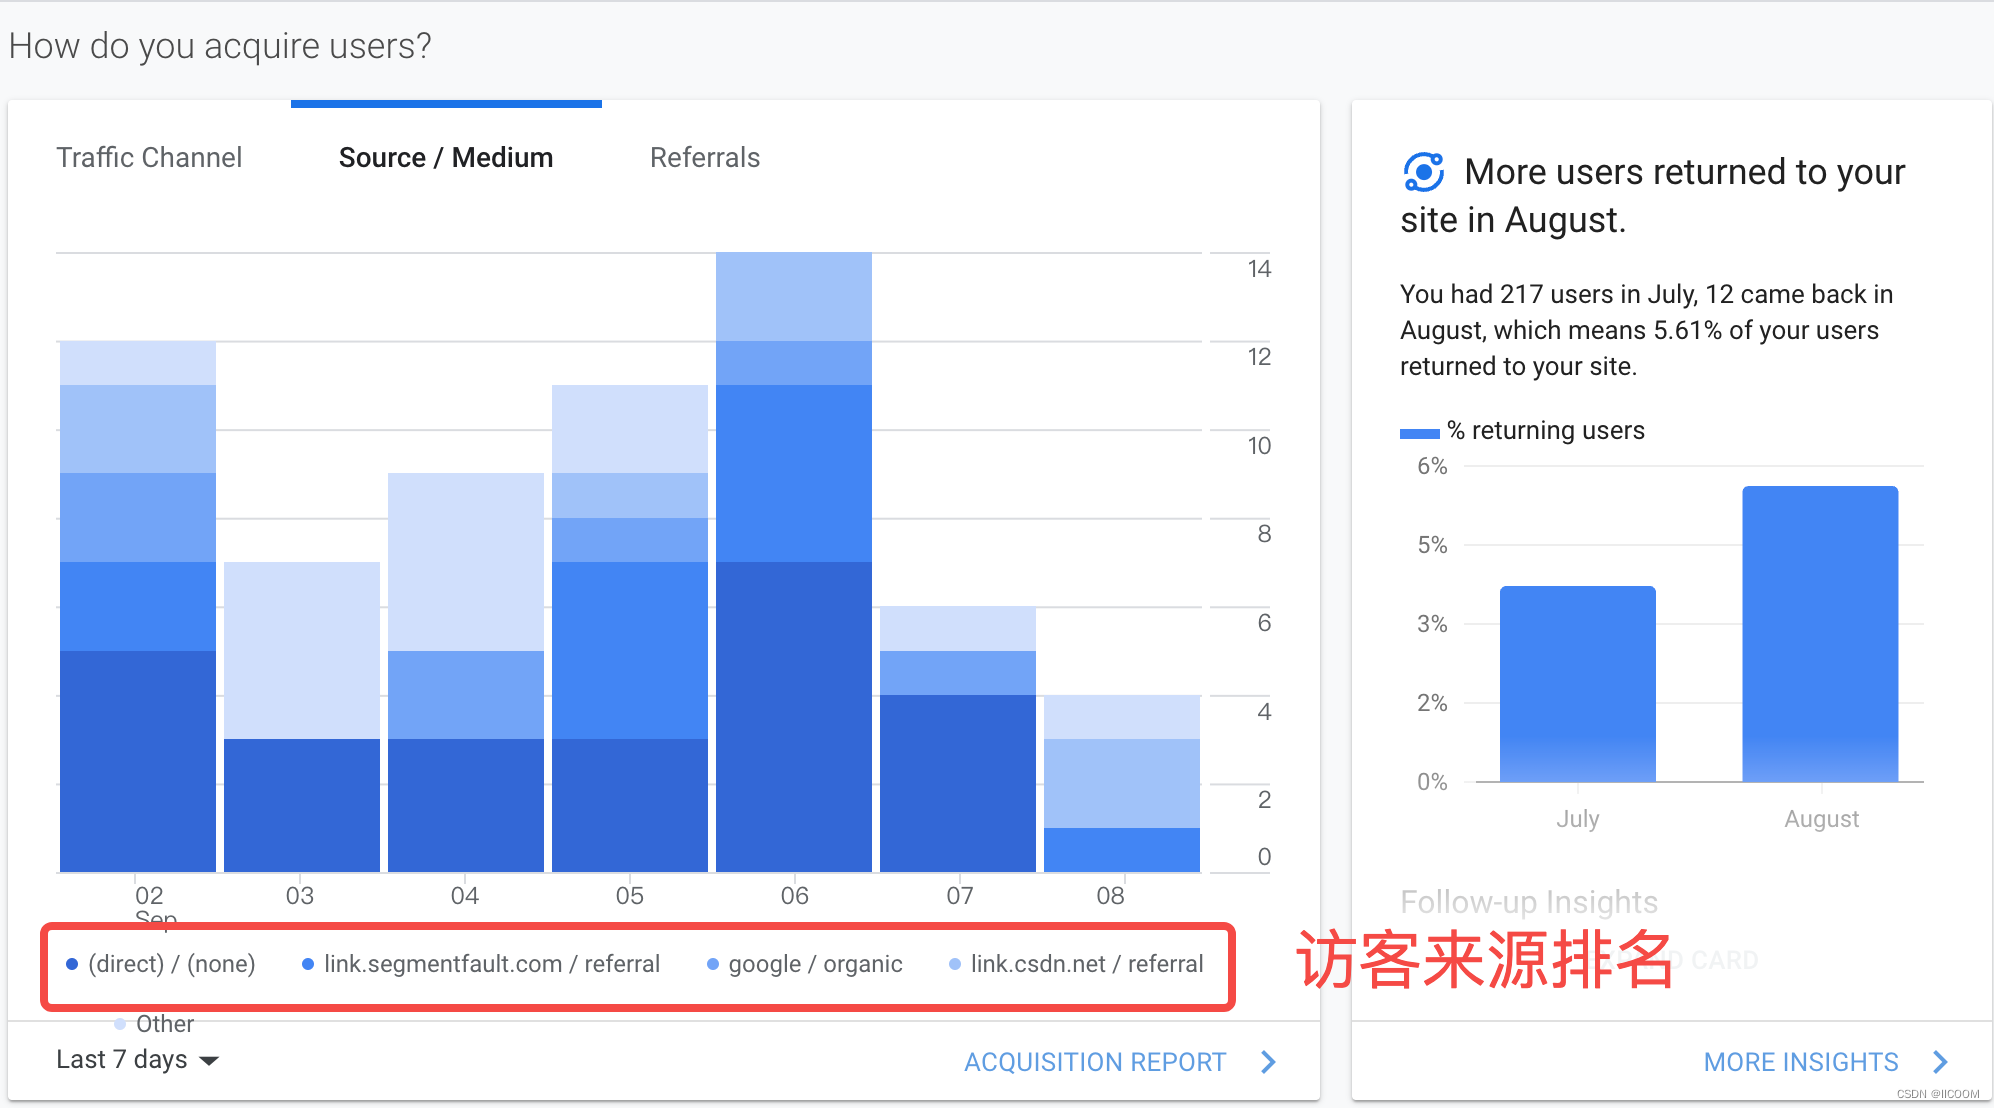Click the stacked bar for date 03
The image size is (1994, 1108).
pyautogui.click(x=302, y=717)
